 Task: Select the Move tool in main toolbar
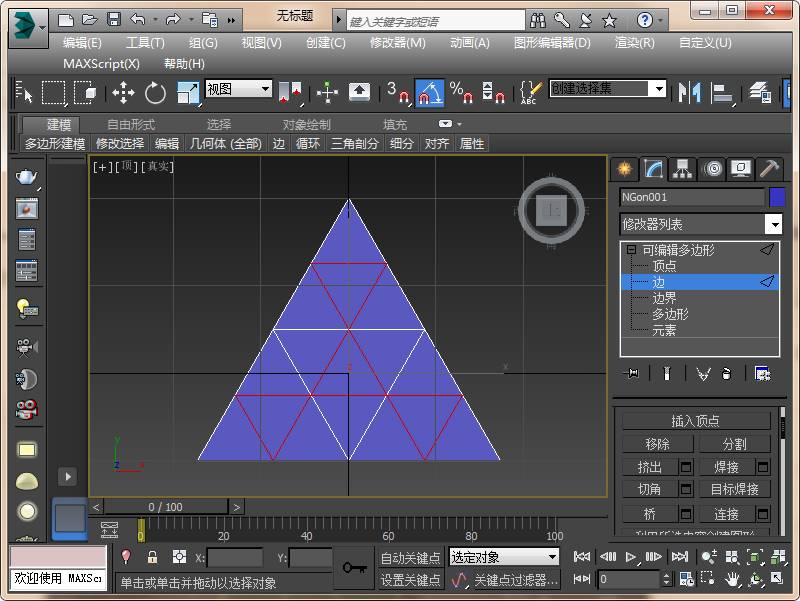coord(123,92)
